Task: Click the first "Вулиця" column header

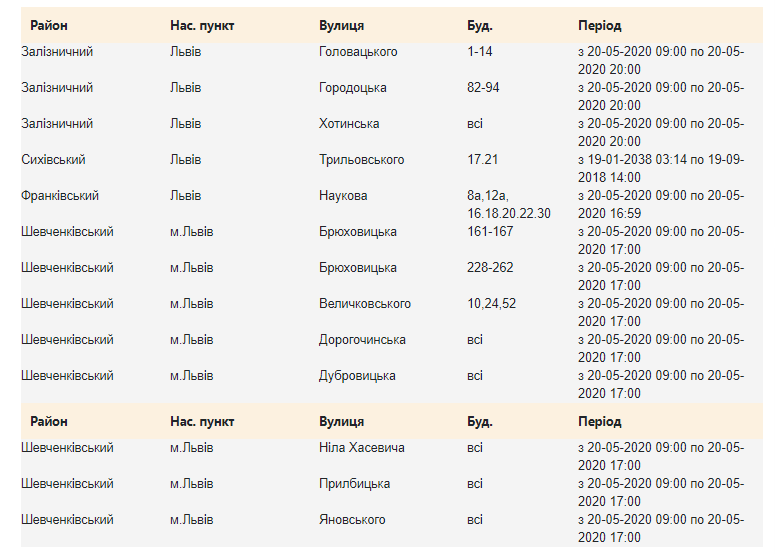Action: [341, 25]
